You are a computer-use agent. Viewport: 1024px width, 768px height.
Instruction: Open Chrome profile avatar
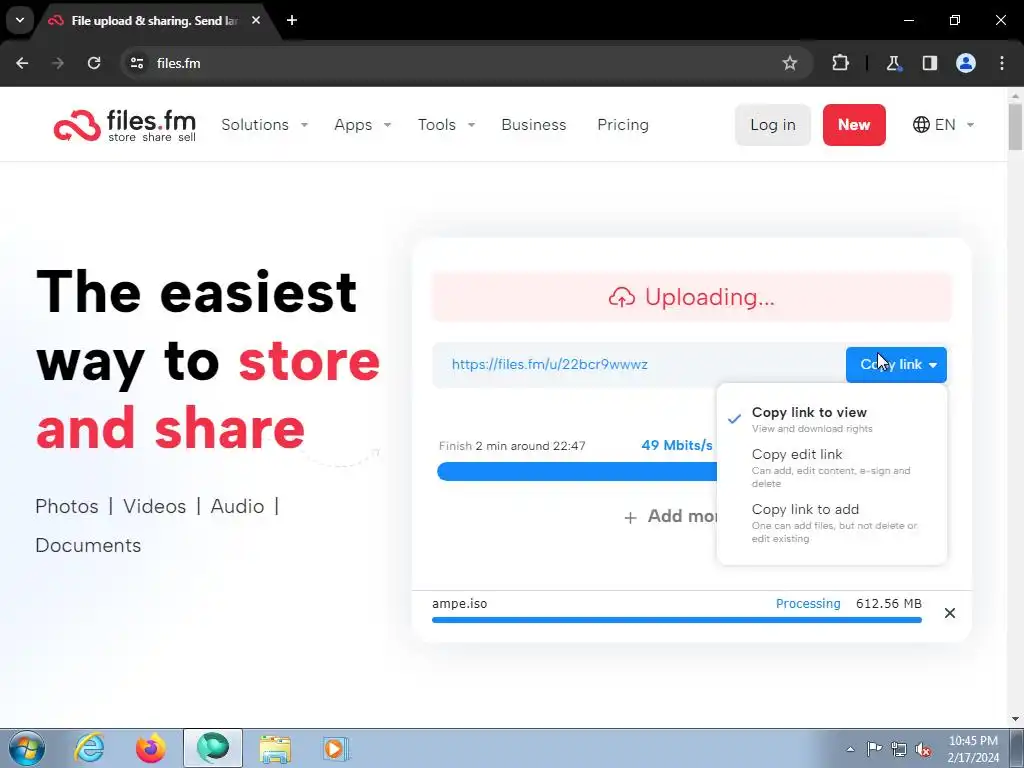(966, 63)
